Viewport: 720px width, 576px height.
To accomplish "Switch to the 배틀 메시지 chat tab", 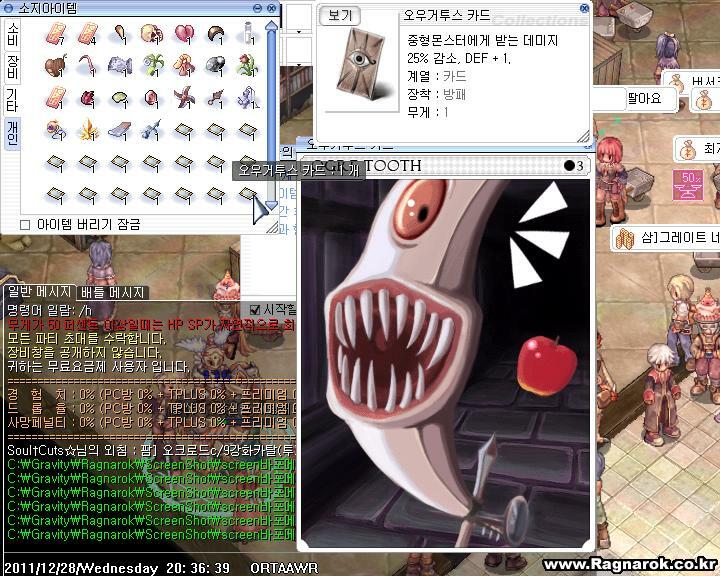I will [113, 293].
